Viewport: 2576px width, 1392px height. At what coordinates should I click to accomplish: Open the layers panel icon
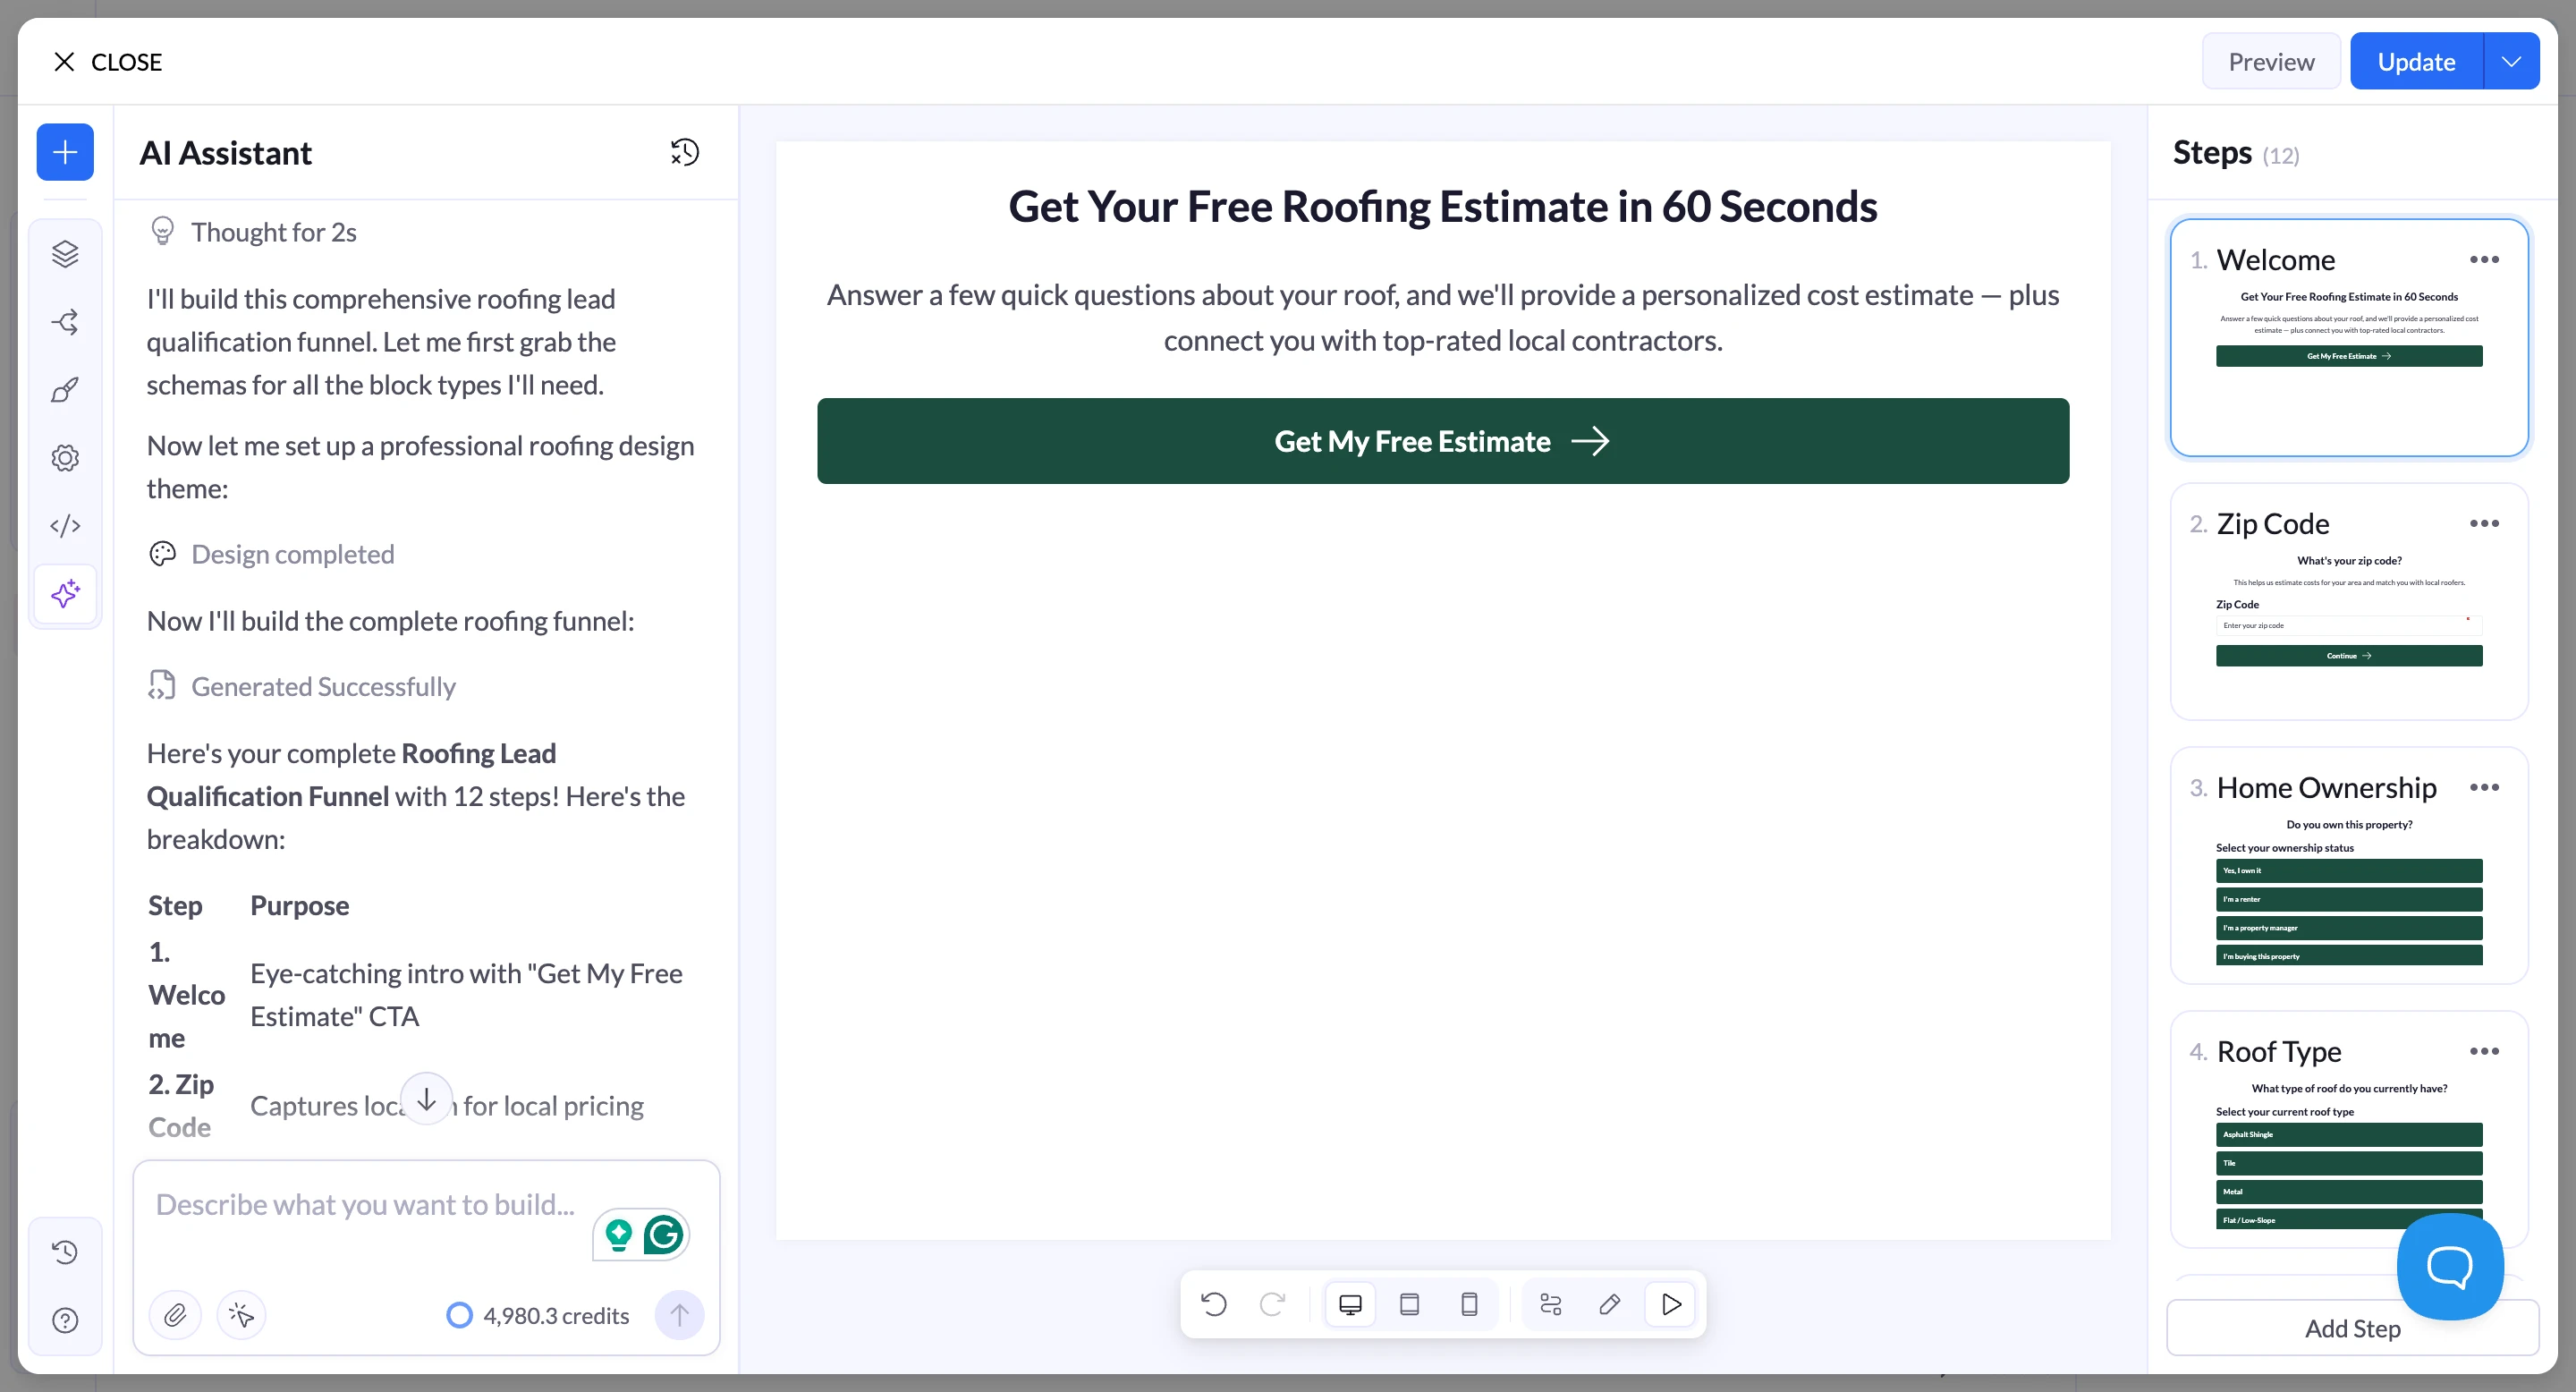(x=65, y=254)
